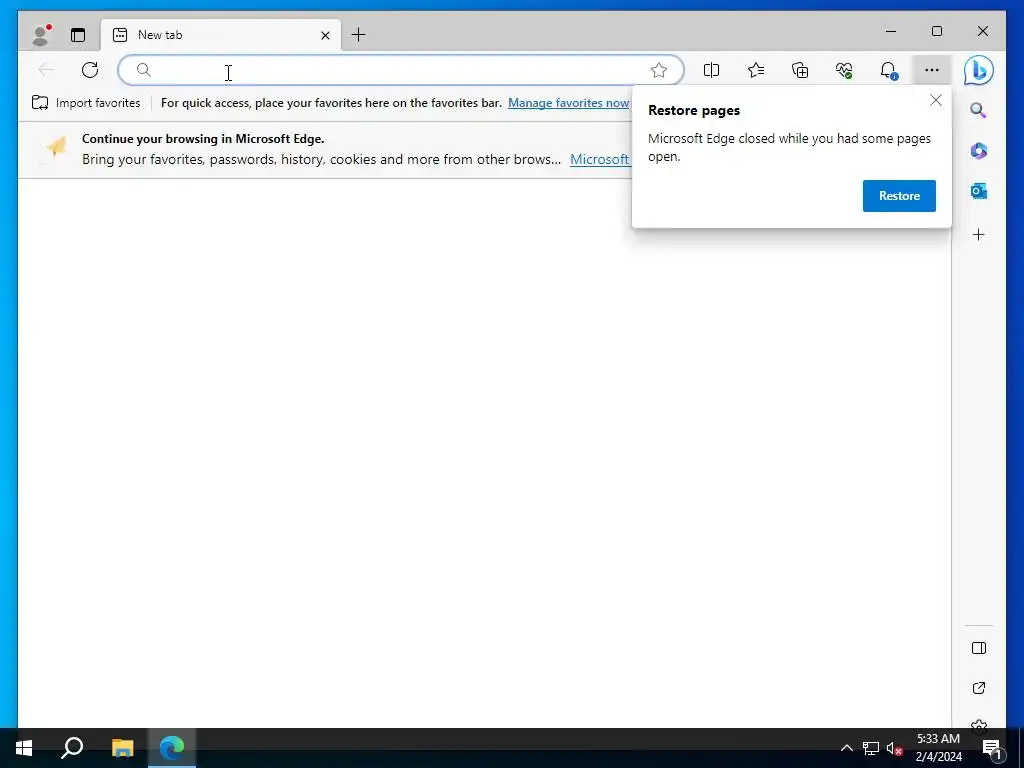Open a new tab with plus button
1024x768 pixels.
pos(359,35)
